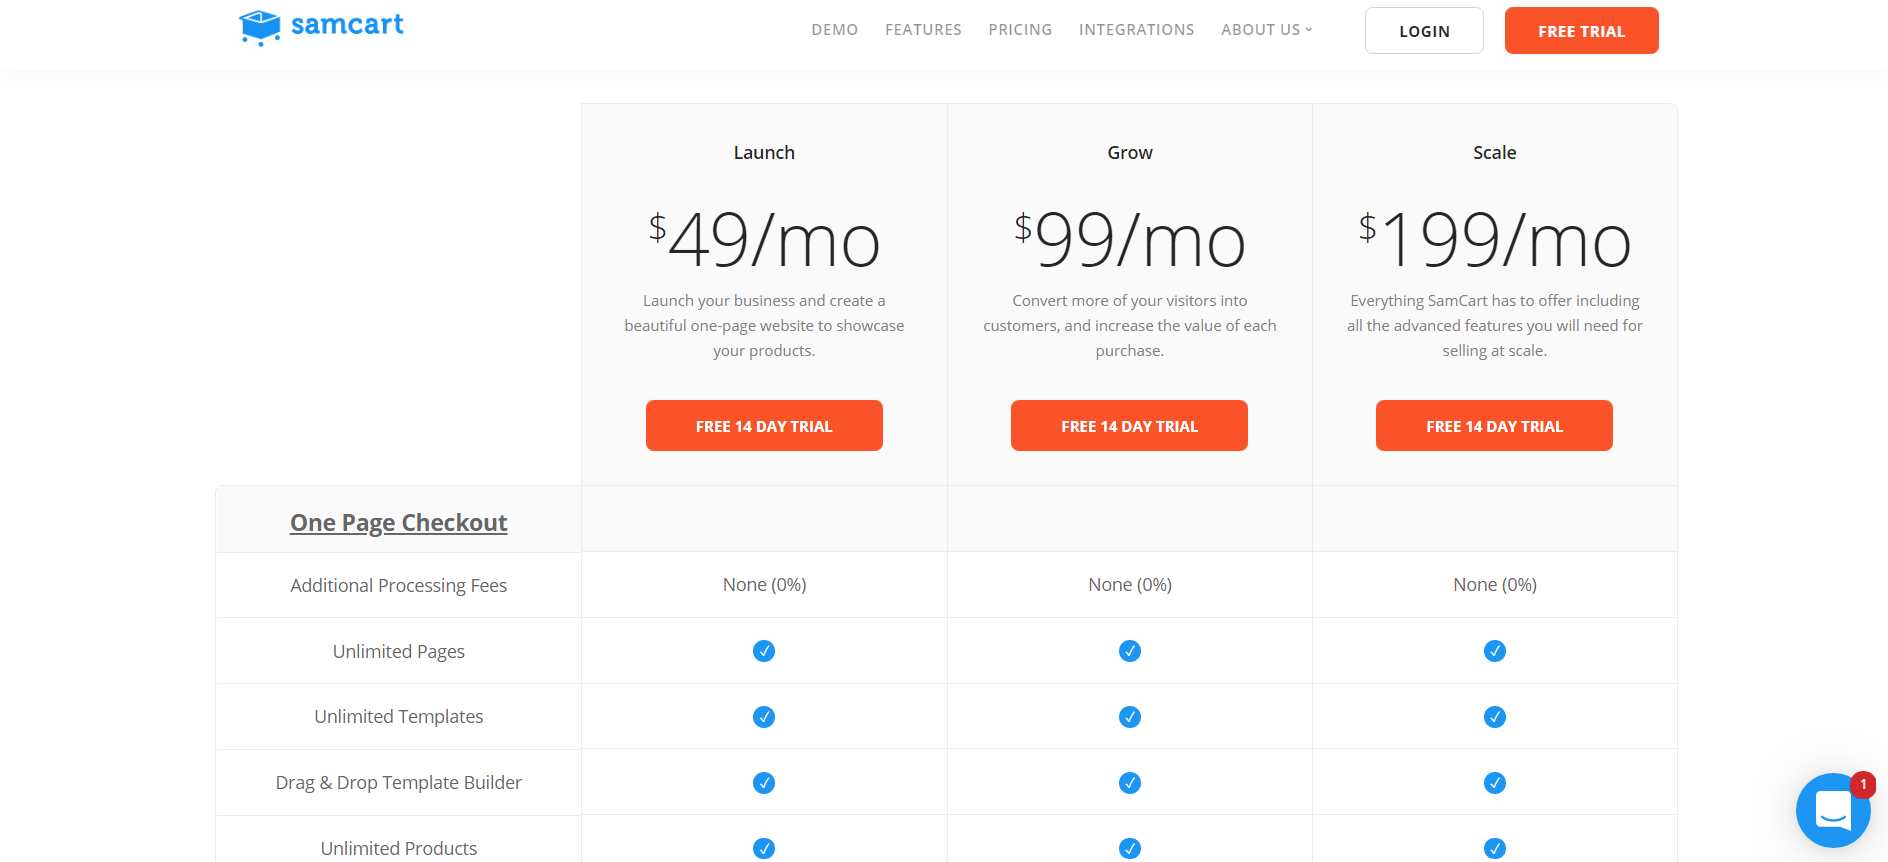Start Free 14 Day Trial for Launch
The image size is (1888, 862).
pos(764,426)
